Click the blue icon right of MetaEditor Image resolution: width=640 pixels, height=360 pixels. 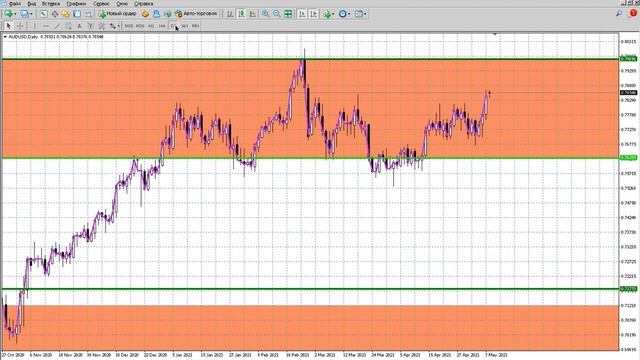tap(156, 14)
